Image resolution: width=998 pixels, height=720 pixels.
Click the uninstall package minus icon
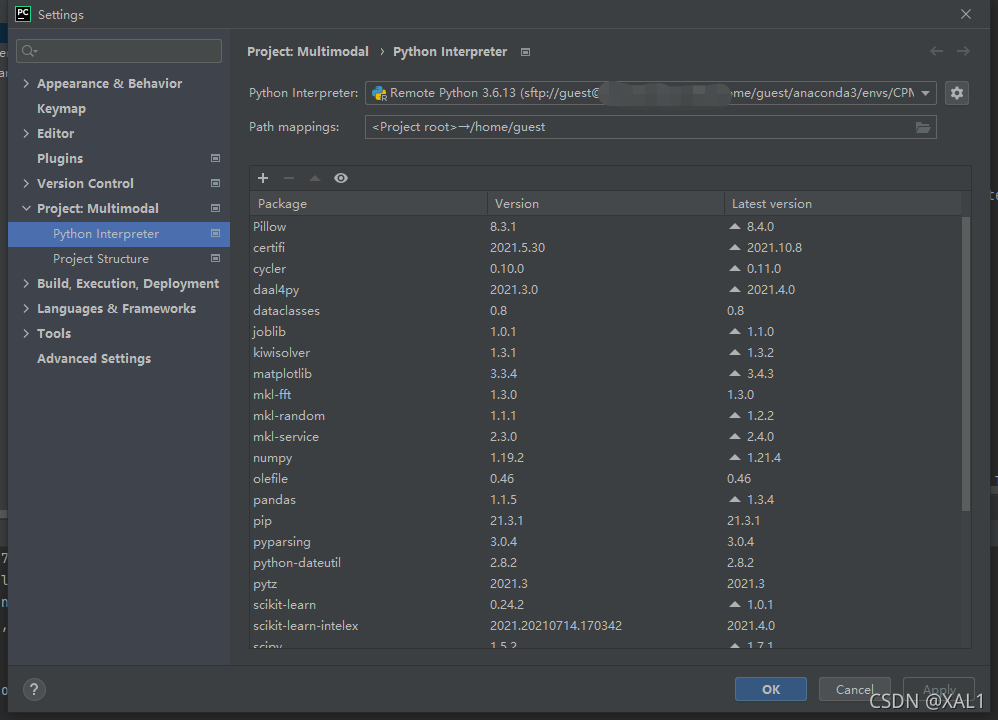(289, 178)
